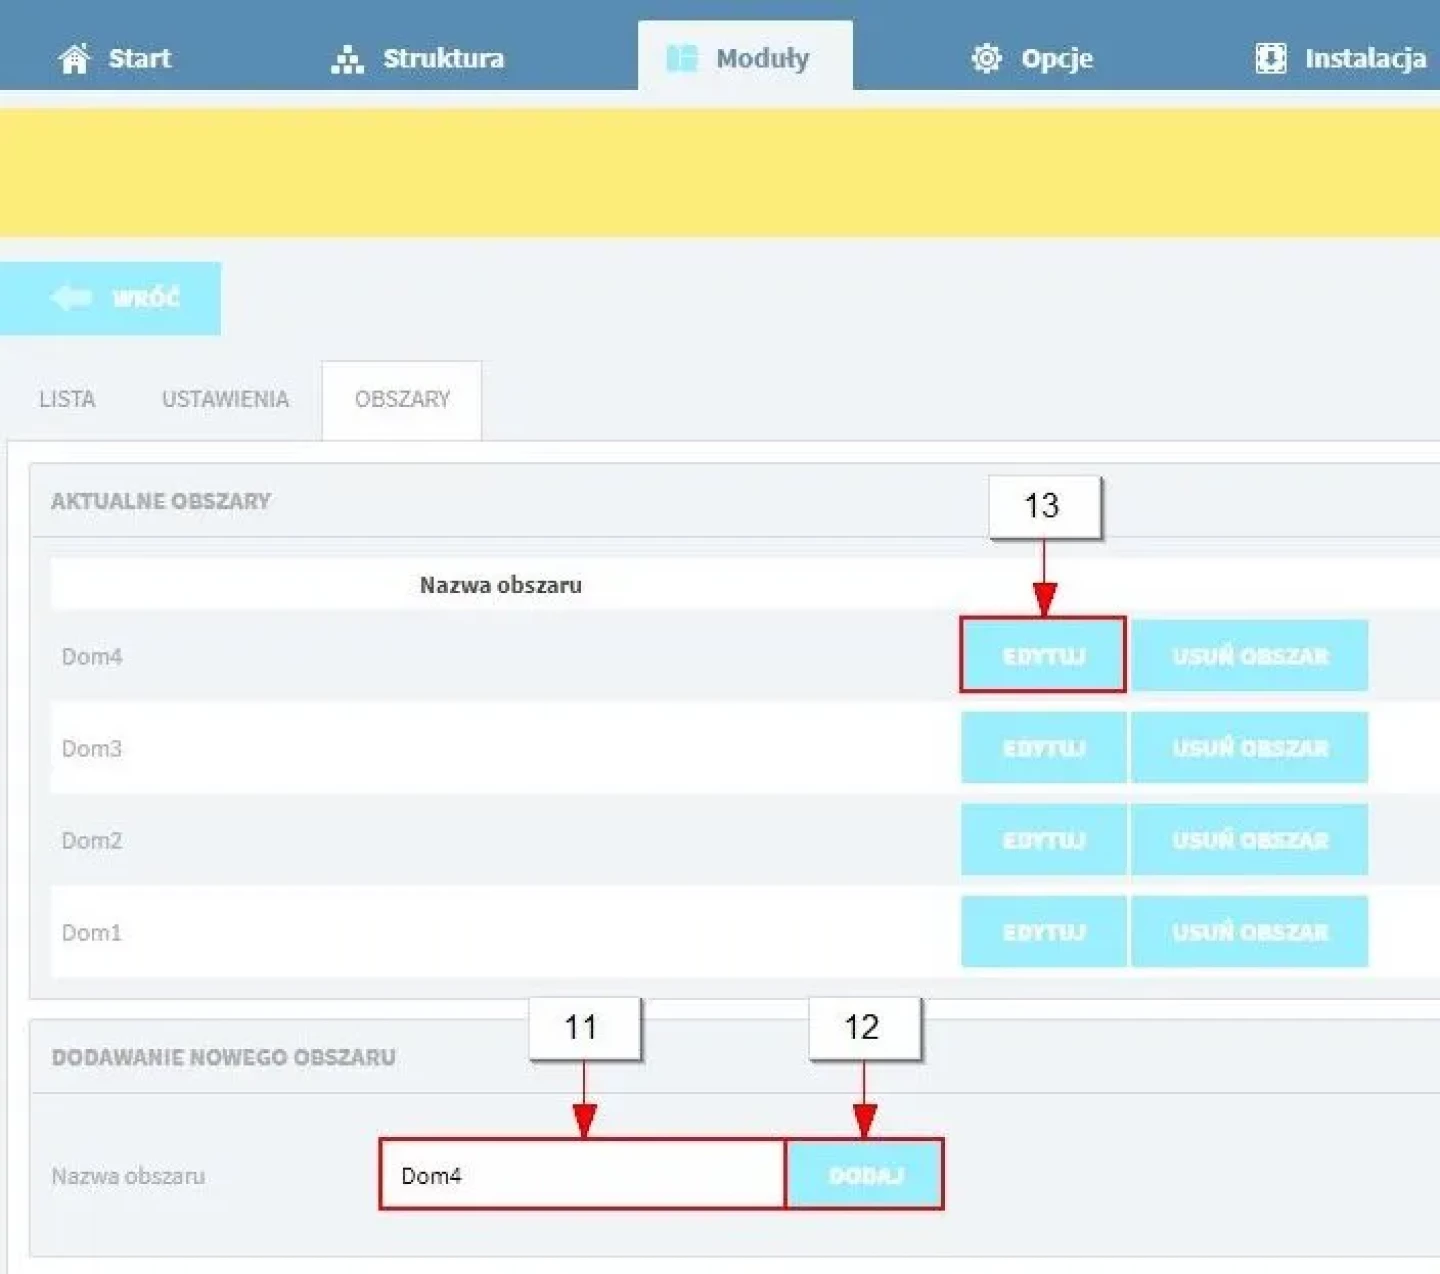Click the Opcje gear icon

coord(986,58)
